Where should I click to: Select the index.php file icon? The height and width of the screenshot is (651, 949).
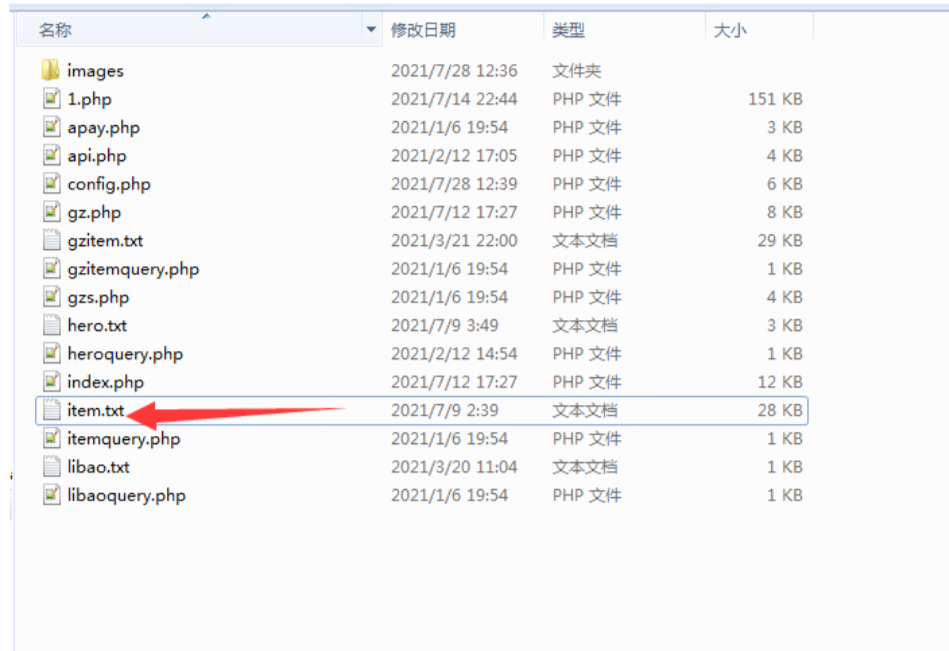[x=51, y=382]
